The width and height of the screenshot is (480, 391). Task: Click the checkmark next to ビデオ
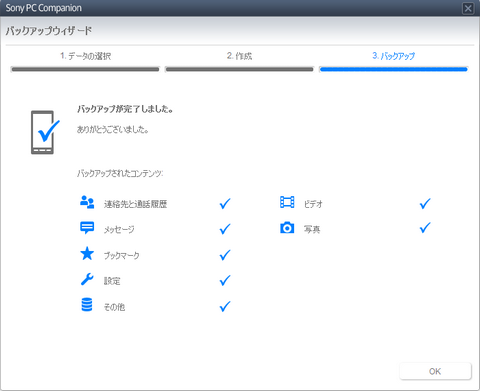[x=425, y=203]
